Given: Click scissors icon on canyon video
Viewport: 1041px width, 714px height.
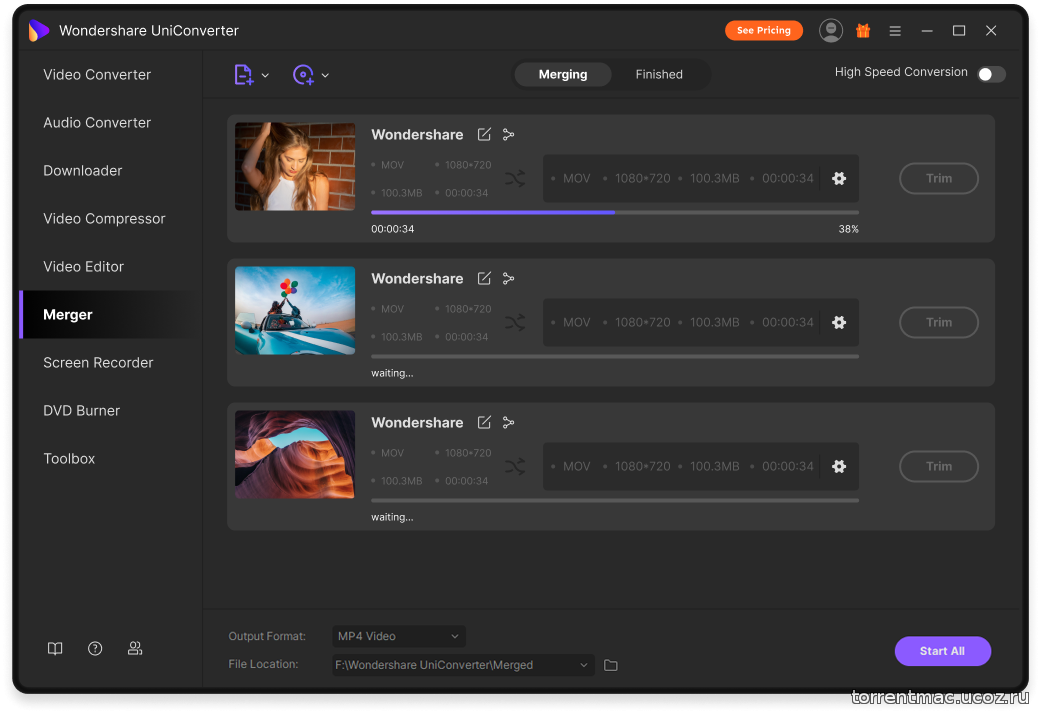Looking at the screenshot, I should (x=509, y=422).
